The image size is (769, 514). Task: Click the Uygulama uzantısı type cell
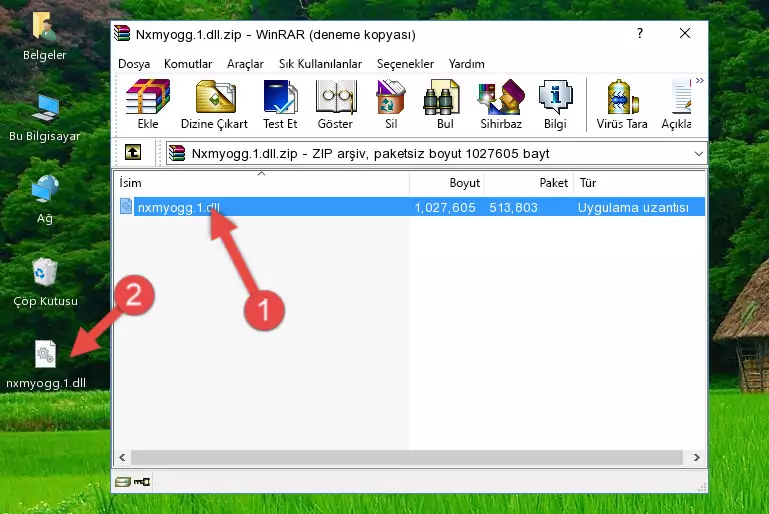[633, 207]
